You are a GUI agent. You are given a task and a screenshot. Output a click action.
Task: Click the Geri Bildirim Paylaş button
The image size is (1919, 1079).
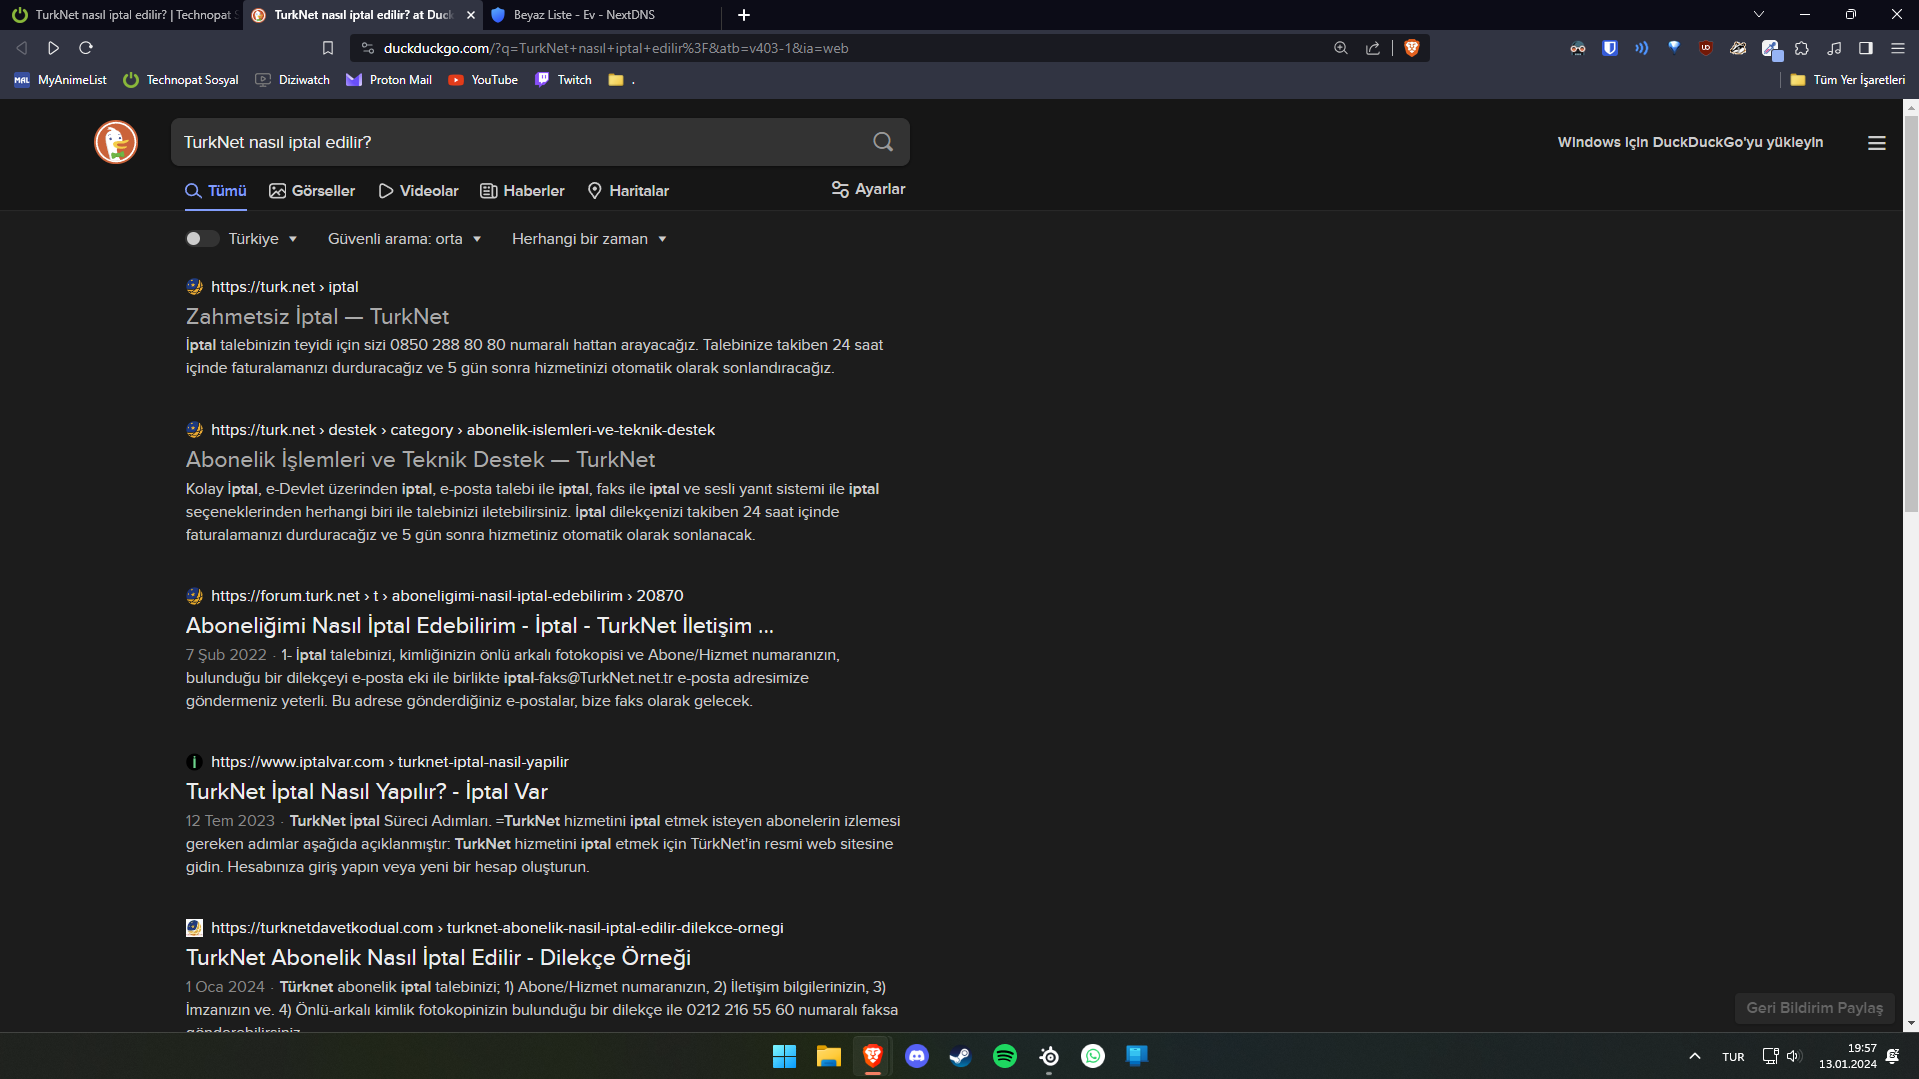pyautogui.click(x=1814, y=1008)
